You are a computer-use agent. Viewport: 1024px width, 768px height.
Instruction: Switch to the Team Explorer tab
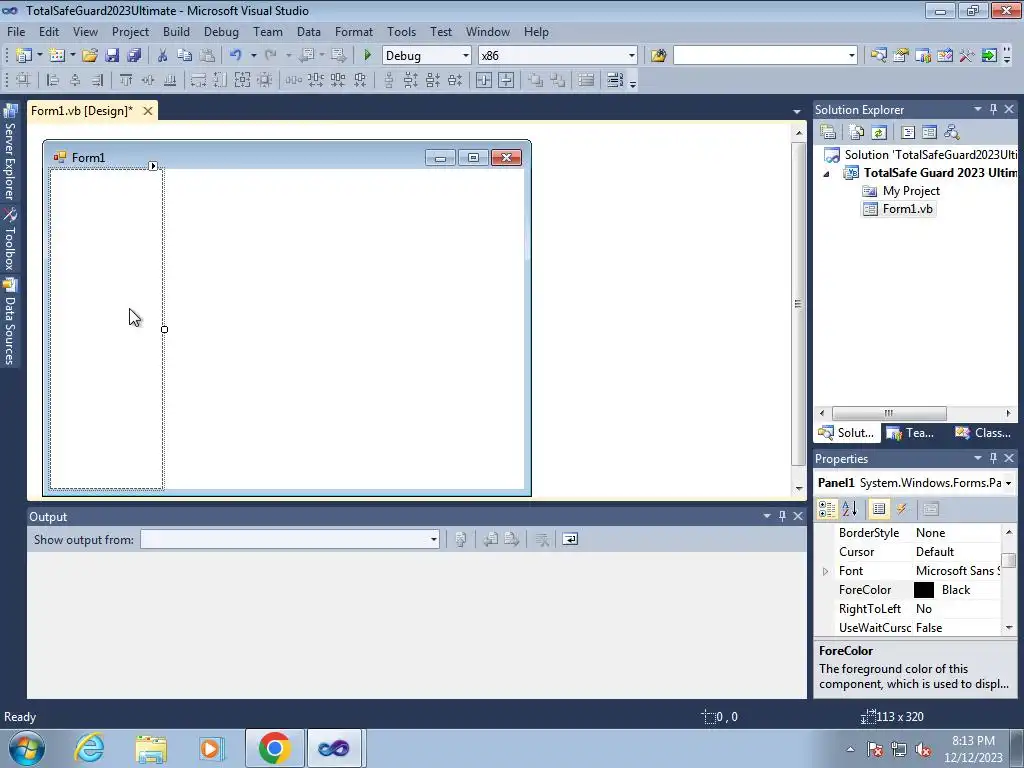(912, 433)
